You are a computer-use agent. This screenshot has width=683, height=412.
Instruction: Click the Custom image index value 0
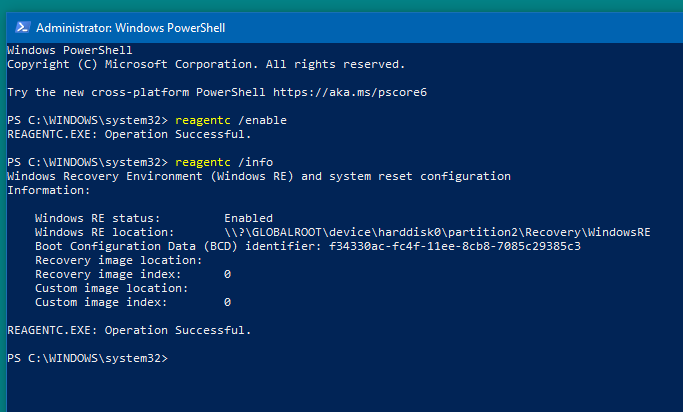tap(227, 302)
